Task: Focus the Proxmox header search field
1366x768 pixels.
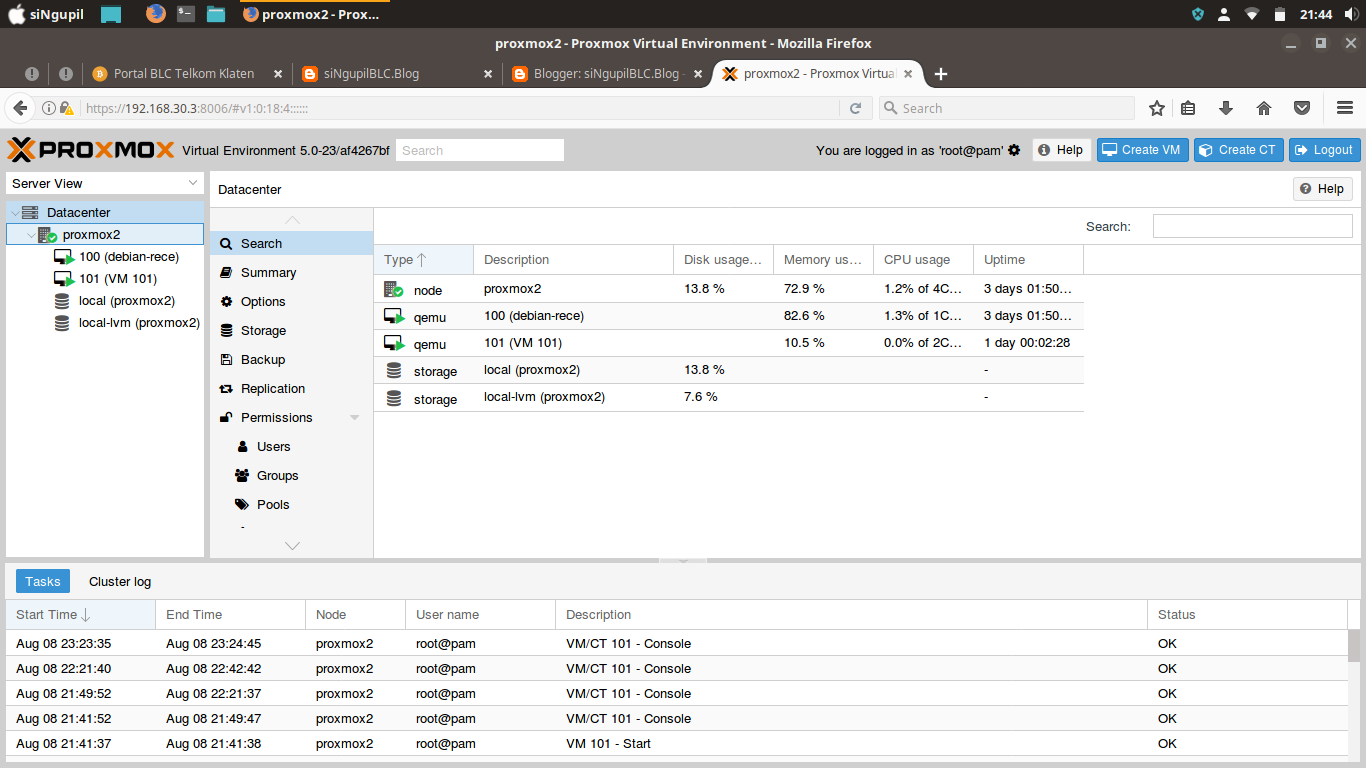Action: [x=480, y=150]
